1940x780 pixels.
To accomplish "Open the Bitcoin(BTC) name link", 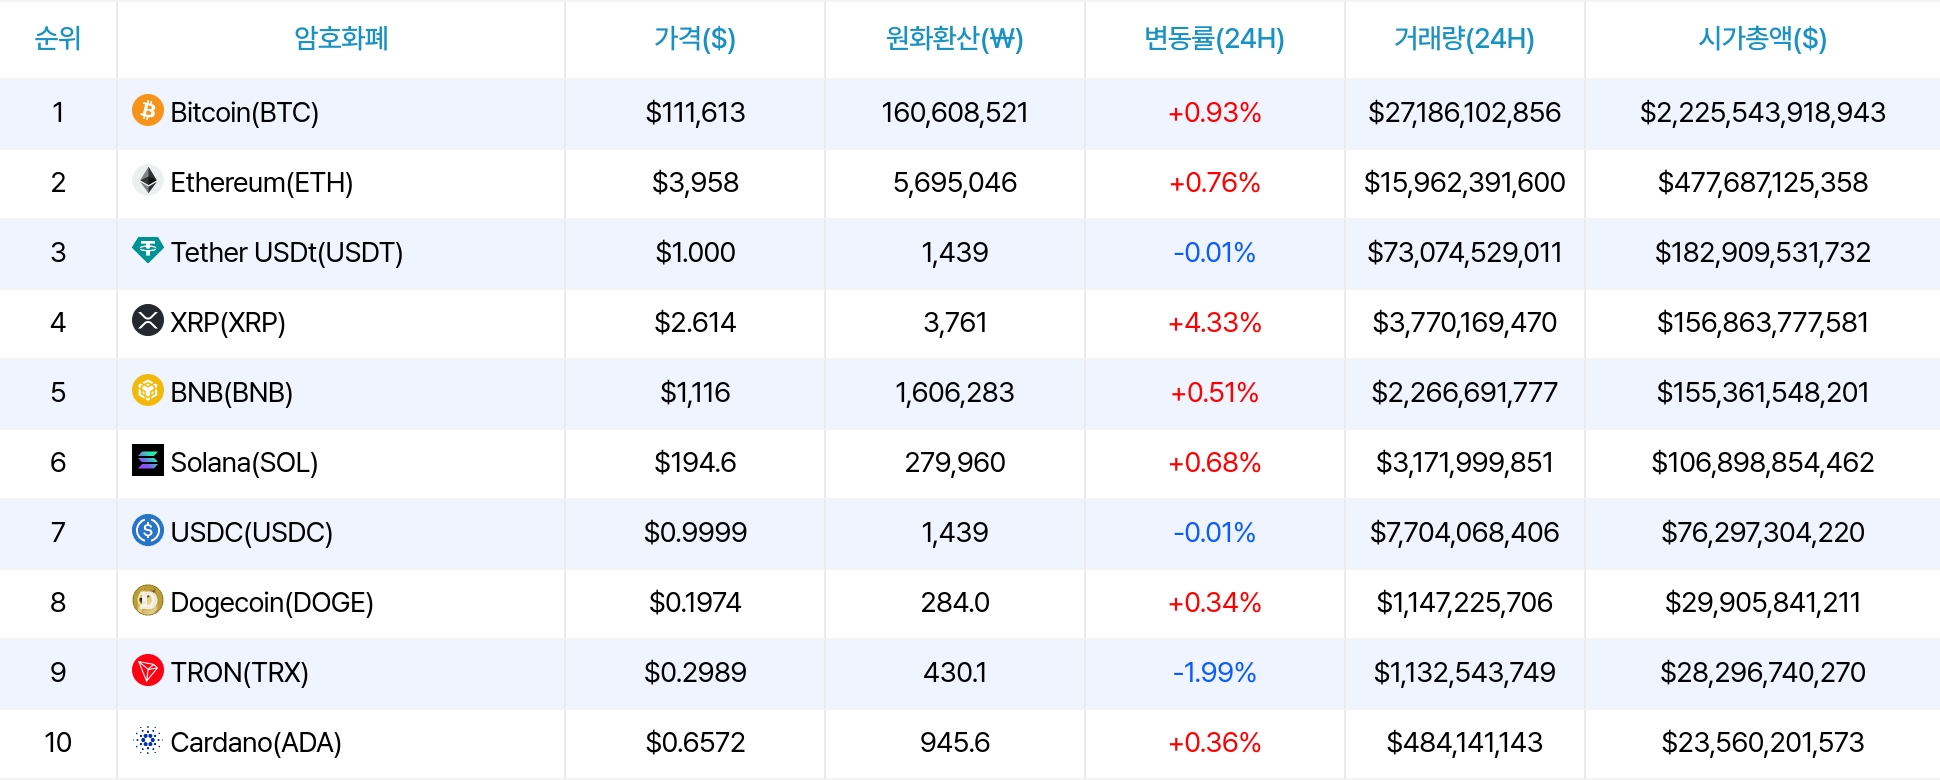I will [244, 112].
